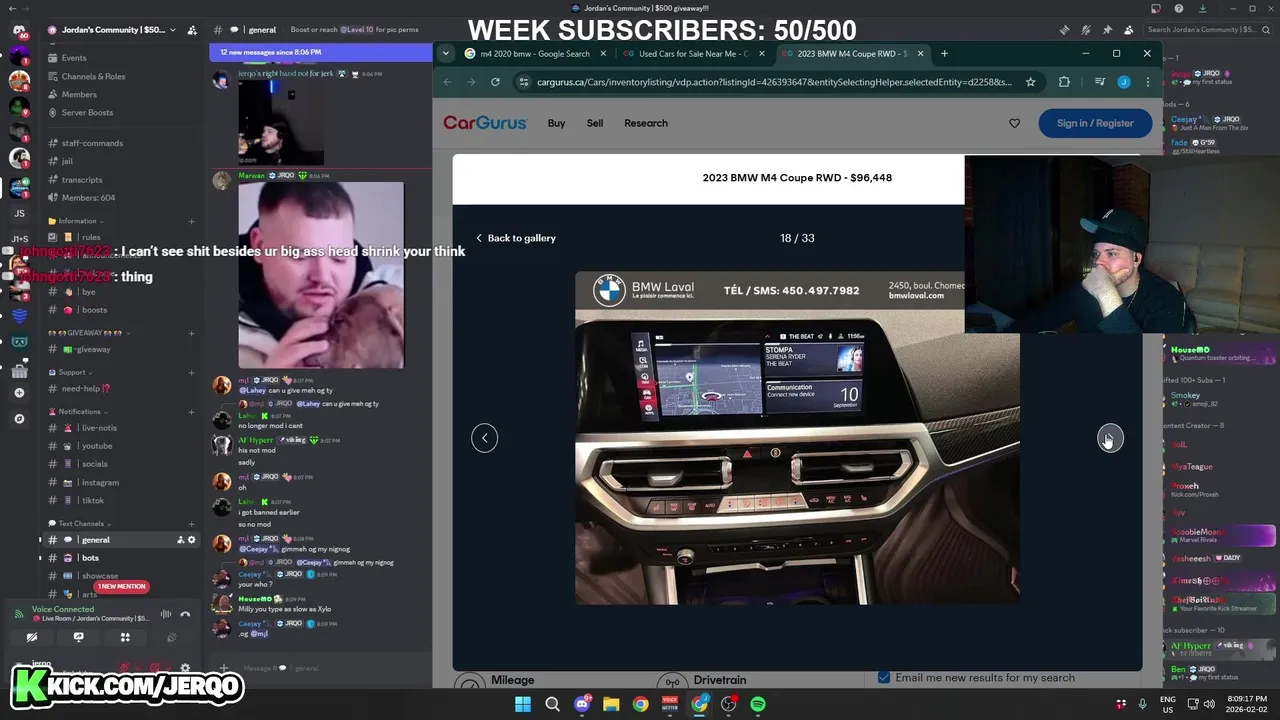View site information icon in address bar
Screen dimensions: 1280x720
tap(524, 82)
